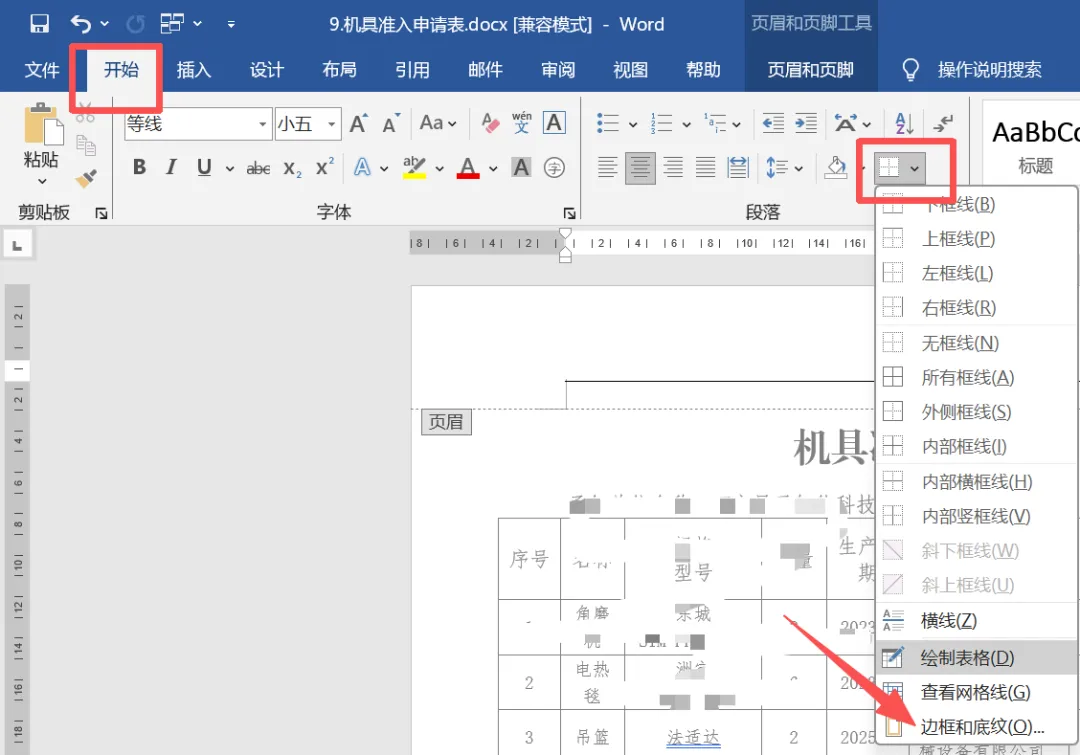The height and width of the screenshot is (755, 1080).
Task: Switch to the 开始 tab
Action: tap(121, 70)
